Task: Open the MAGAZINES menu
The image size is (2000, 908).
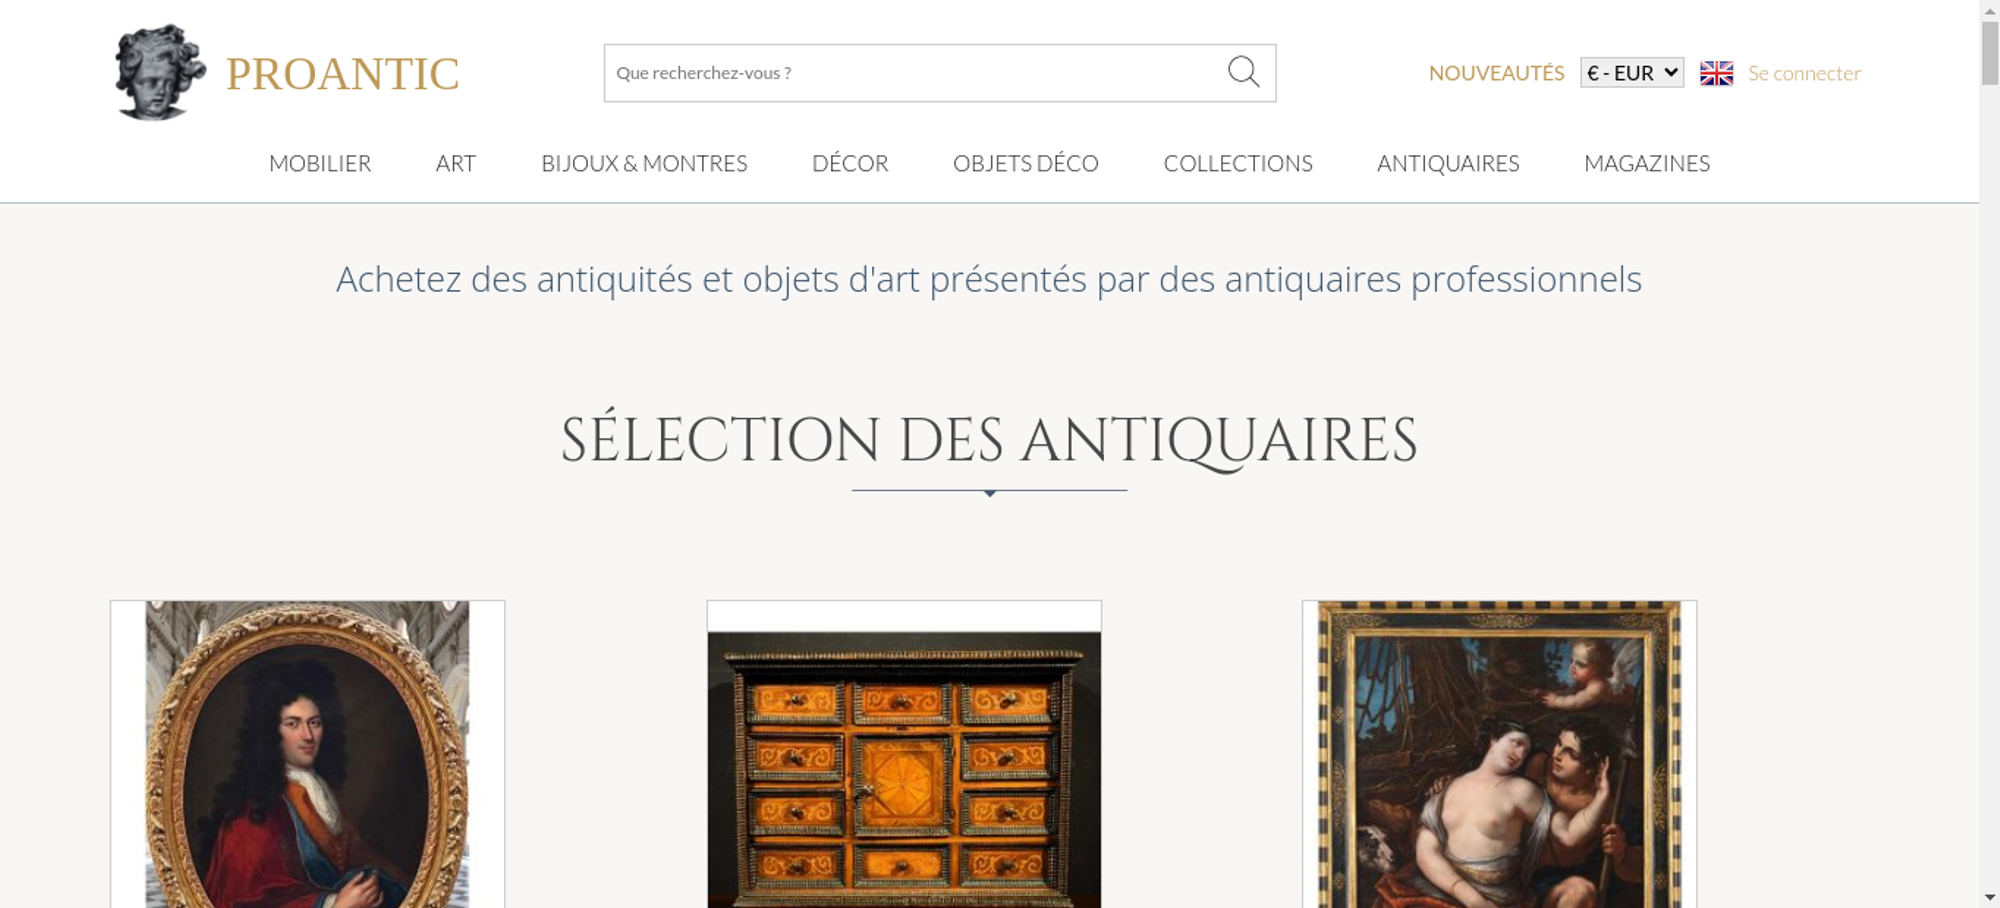Action: click(1647, 163)
